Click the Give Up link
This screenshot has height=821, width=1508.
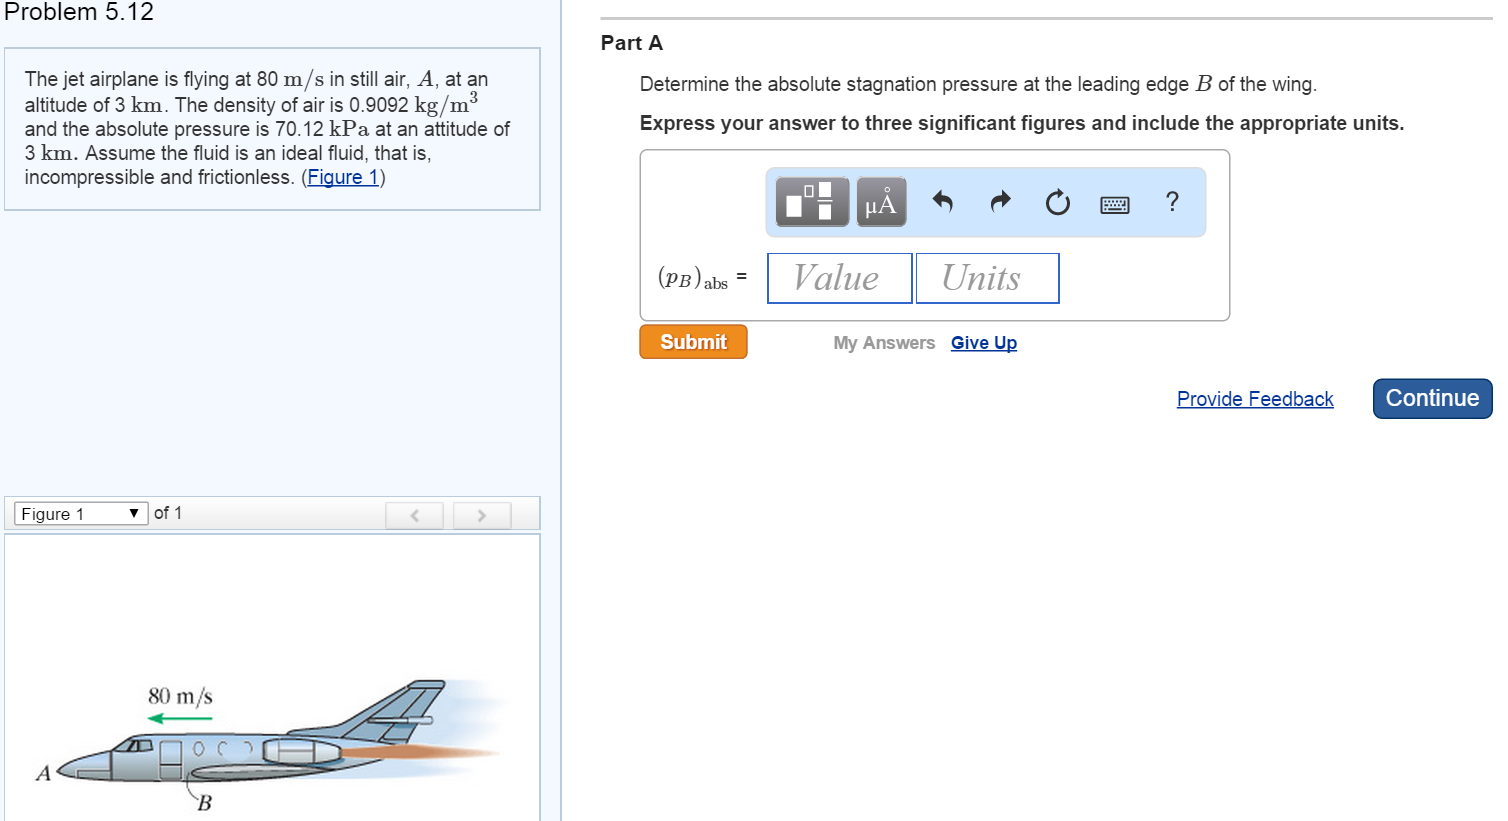click(x=983, y=342)
